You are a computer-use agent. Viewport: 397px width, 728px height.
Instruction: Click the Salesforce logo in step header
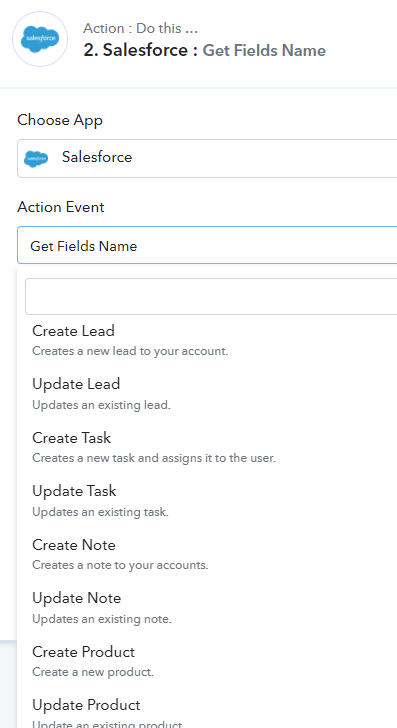pos(40,39)
